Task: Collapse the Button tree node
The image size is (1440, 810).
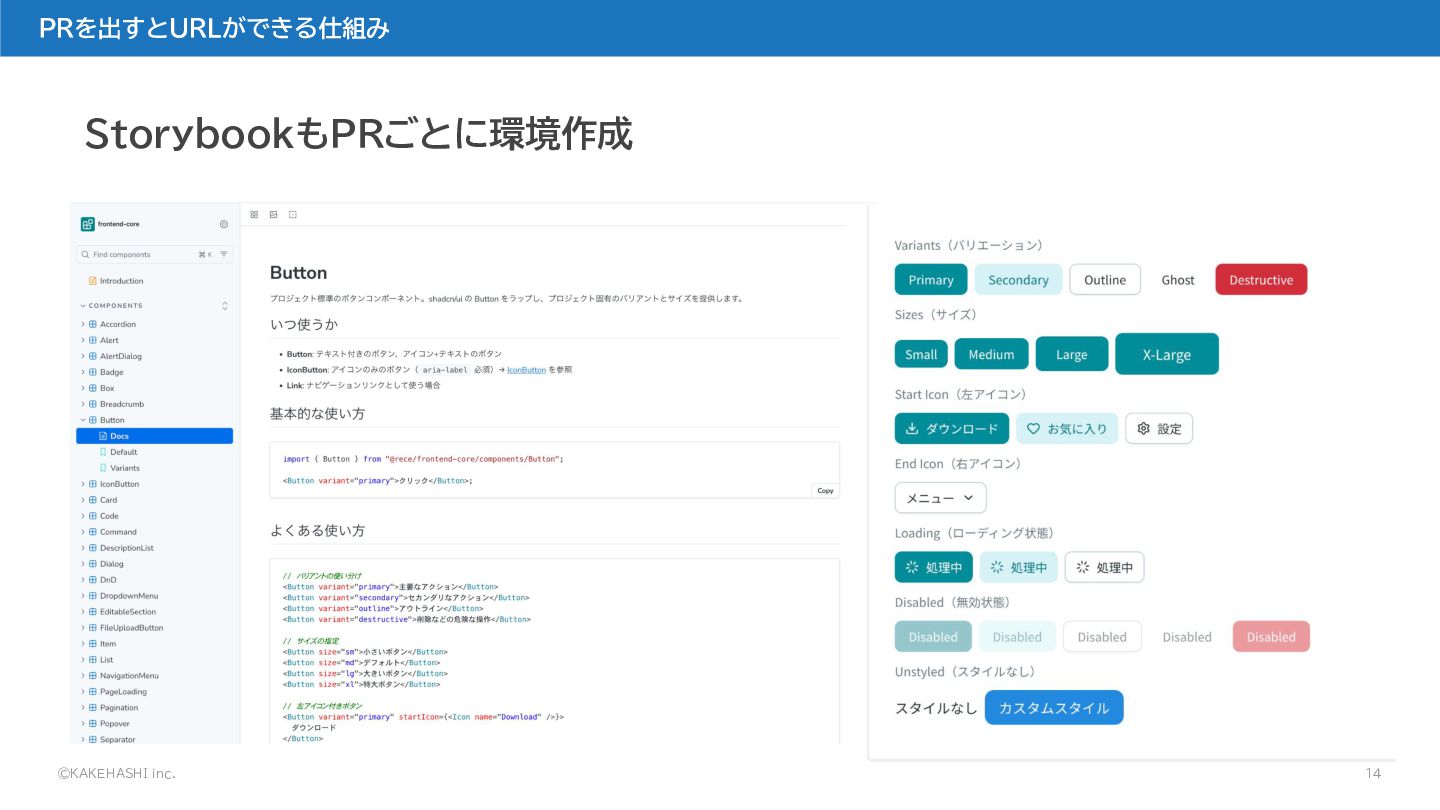Action: point(83,420)
